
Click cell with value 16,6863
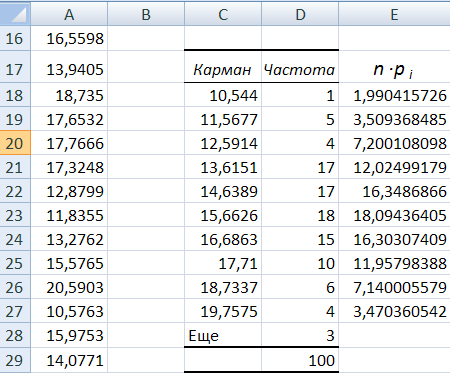[x=223, y=239]
